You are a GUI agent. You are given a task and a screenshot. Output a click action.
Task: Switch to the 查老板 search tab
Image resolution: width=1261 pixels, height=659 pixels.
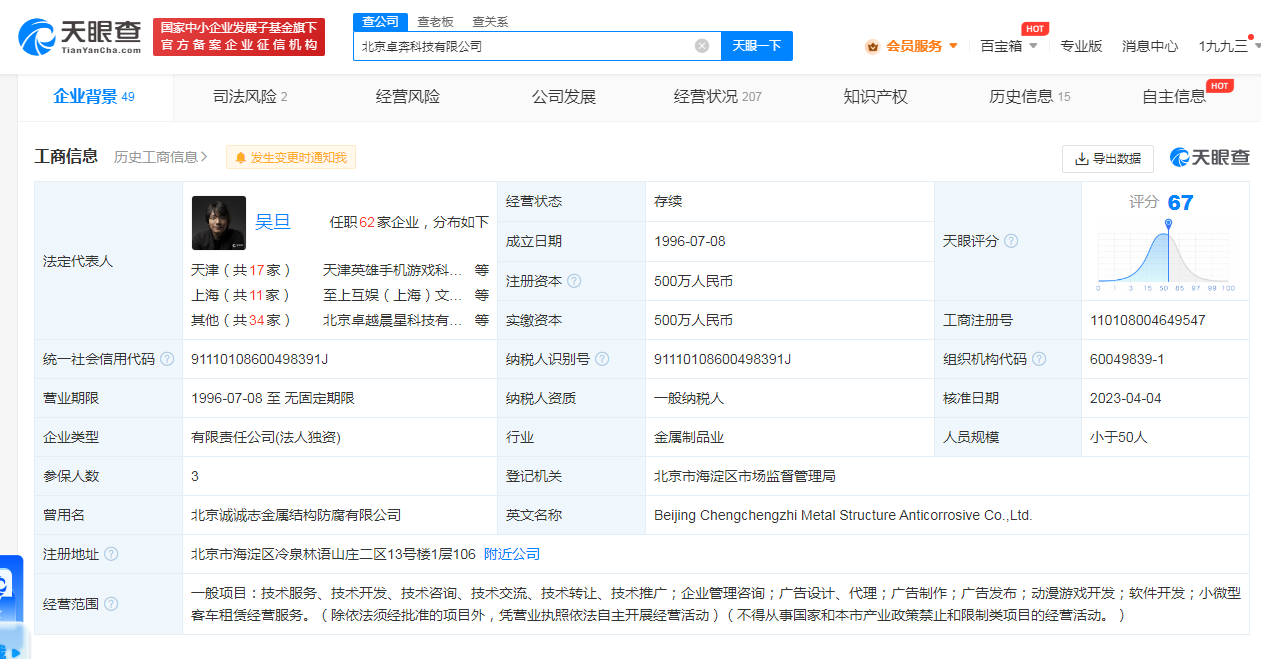coord(435,21)
